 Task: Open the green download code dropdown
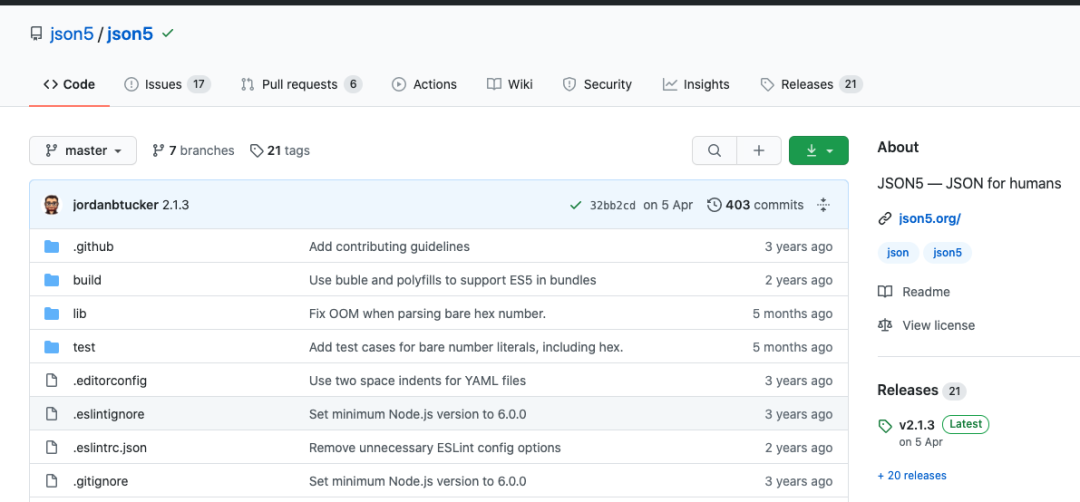(818, 151)
